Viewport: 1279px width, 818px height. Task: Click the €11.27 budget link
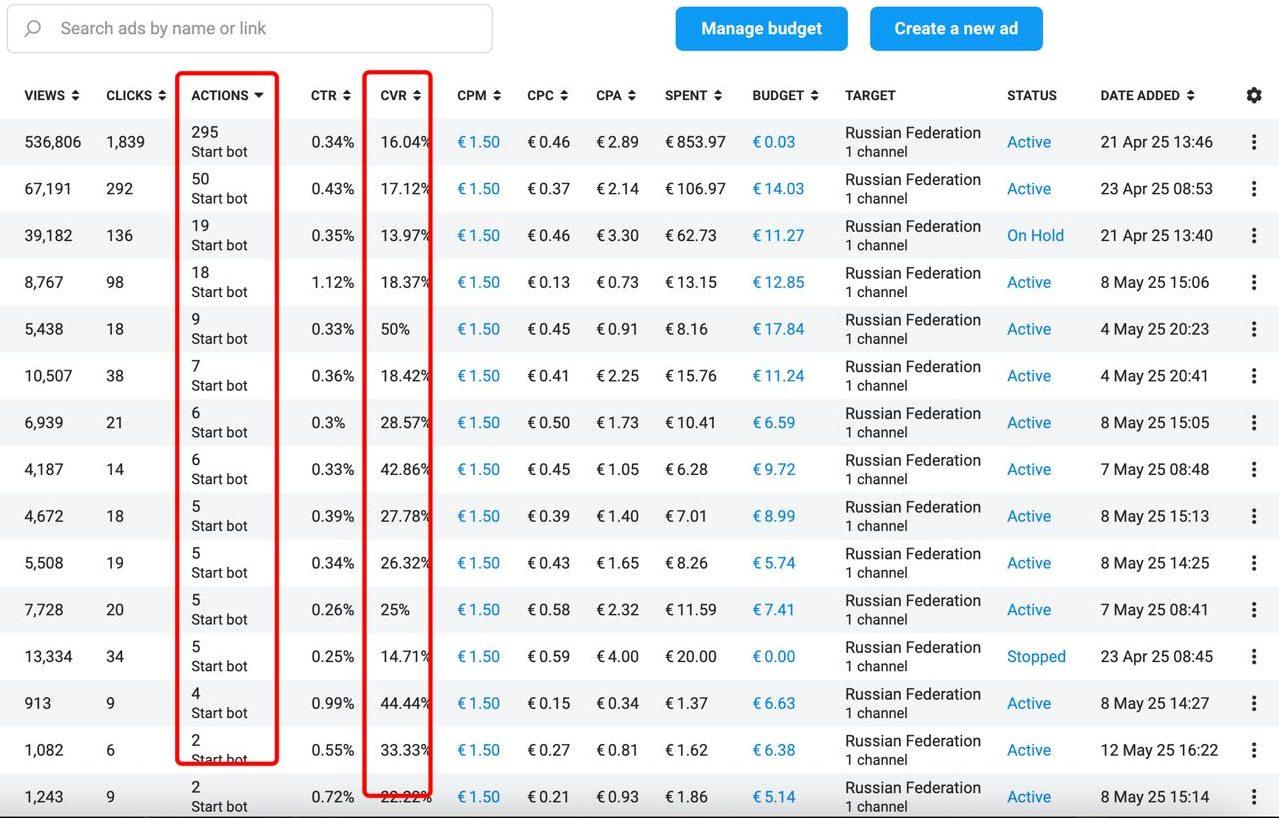[x=778, y=236]
